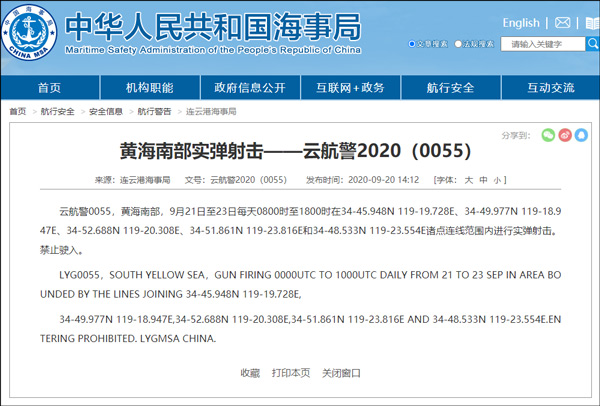Screen dimensions: 600x406
Task: Go to 首页 in the breadcrumb
Action: click(18, 111)
